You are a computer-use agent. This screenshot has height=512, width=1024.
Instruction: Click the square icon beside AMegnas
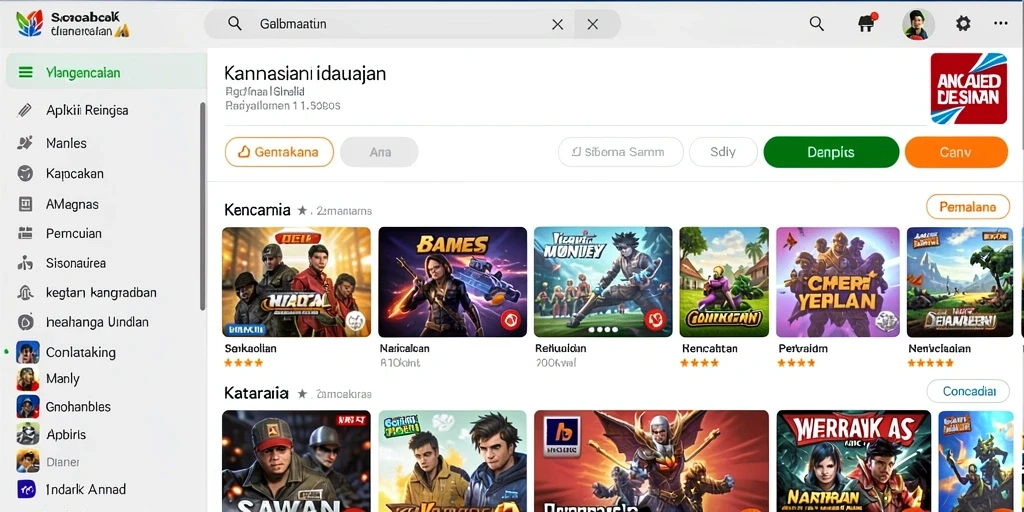pyautogui.click(x=25, y=204)
